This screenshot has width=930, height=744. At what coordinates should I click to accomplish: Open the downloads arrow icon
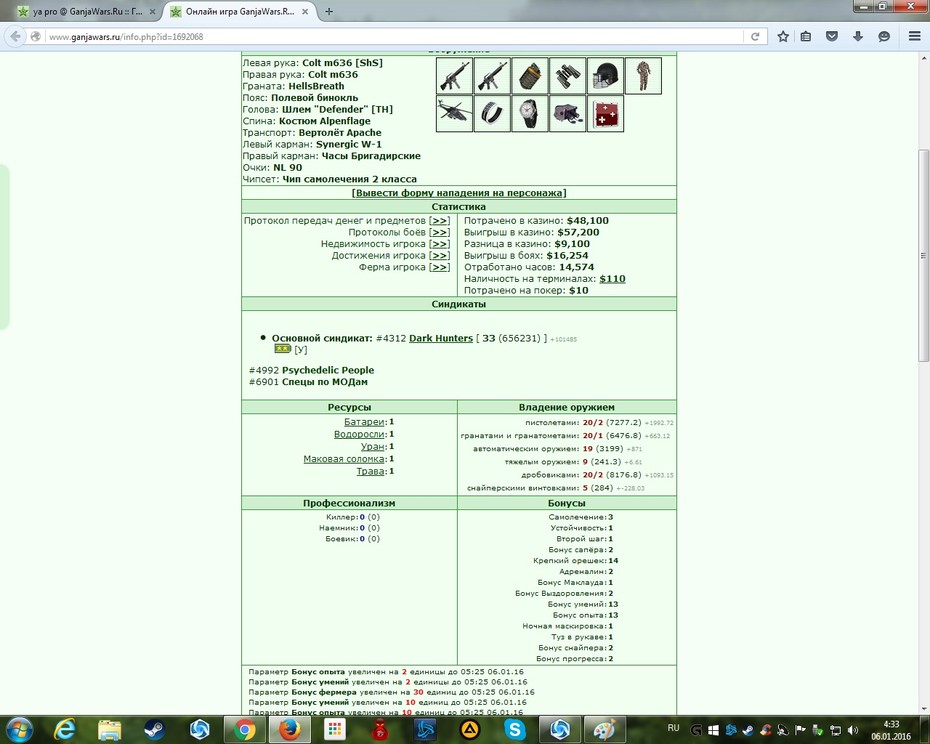[x=858, y=36]
